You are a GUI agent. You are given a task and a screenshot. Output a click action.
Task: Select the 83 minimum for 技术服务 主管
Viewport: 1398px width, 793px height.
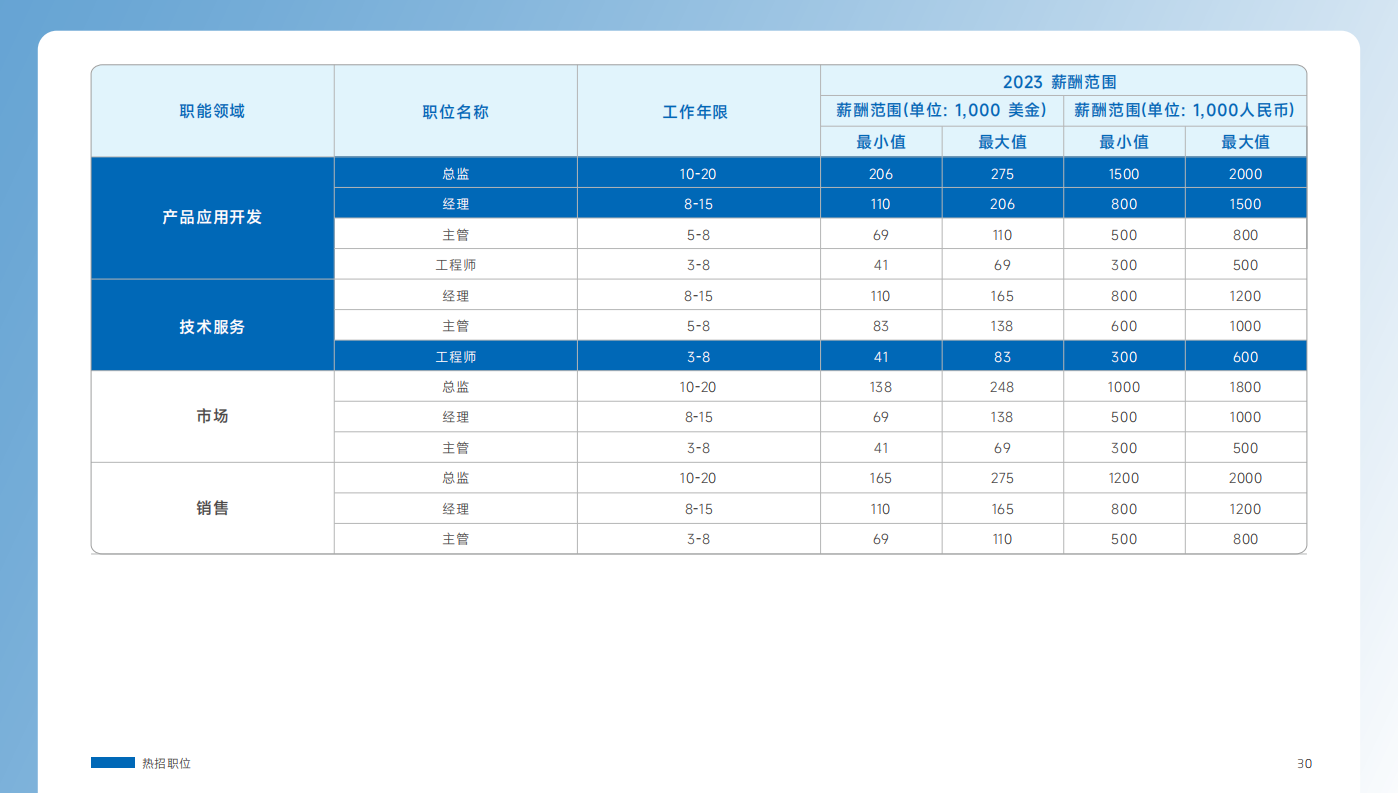pyautogui.click(x=881, y=326)
